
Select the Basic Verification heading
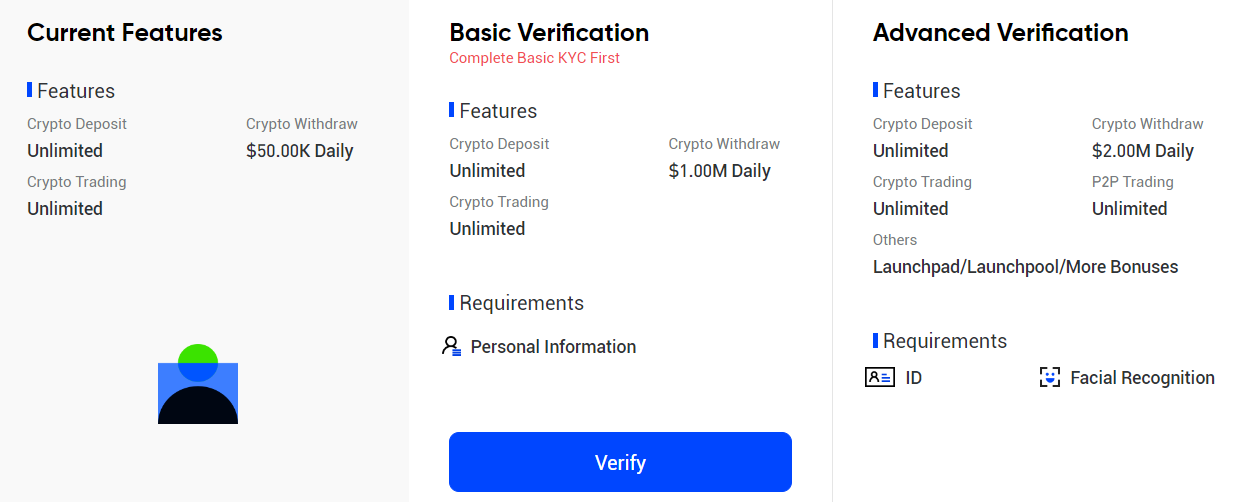click(x=549, y=32)
